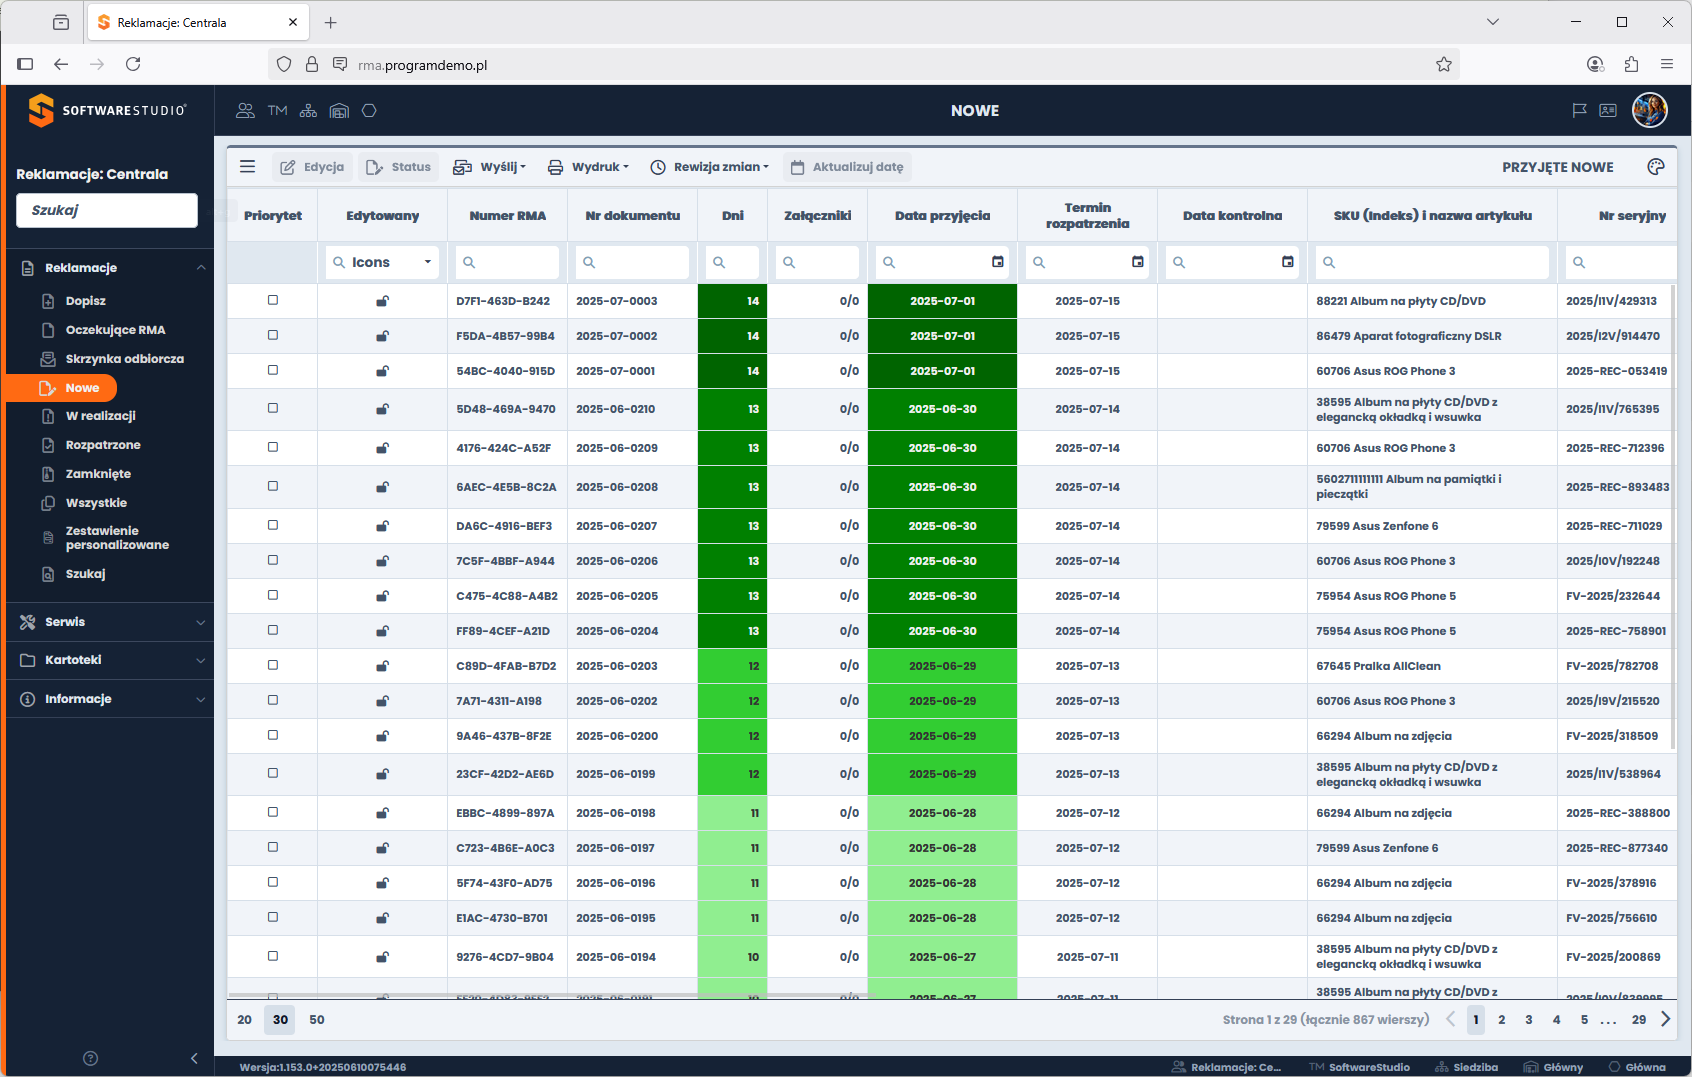Screen dimensions: 1692x1077
Task: Click the flag icon in top bar
Action: (x=1579, y=111)
